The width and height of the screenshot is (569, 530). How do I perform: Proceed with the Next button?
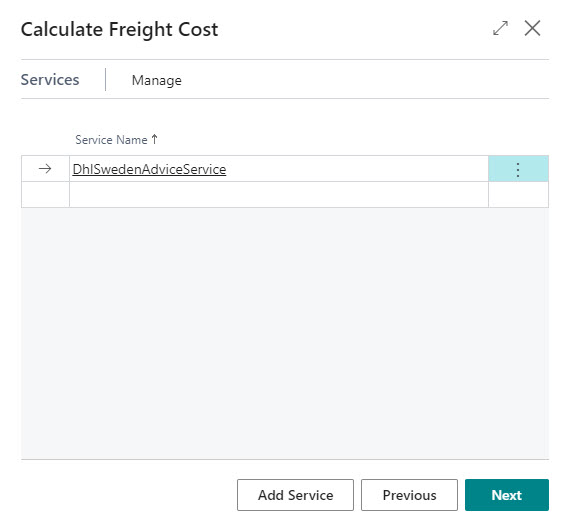click(507, 495)
